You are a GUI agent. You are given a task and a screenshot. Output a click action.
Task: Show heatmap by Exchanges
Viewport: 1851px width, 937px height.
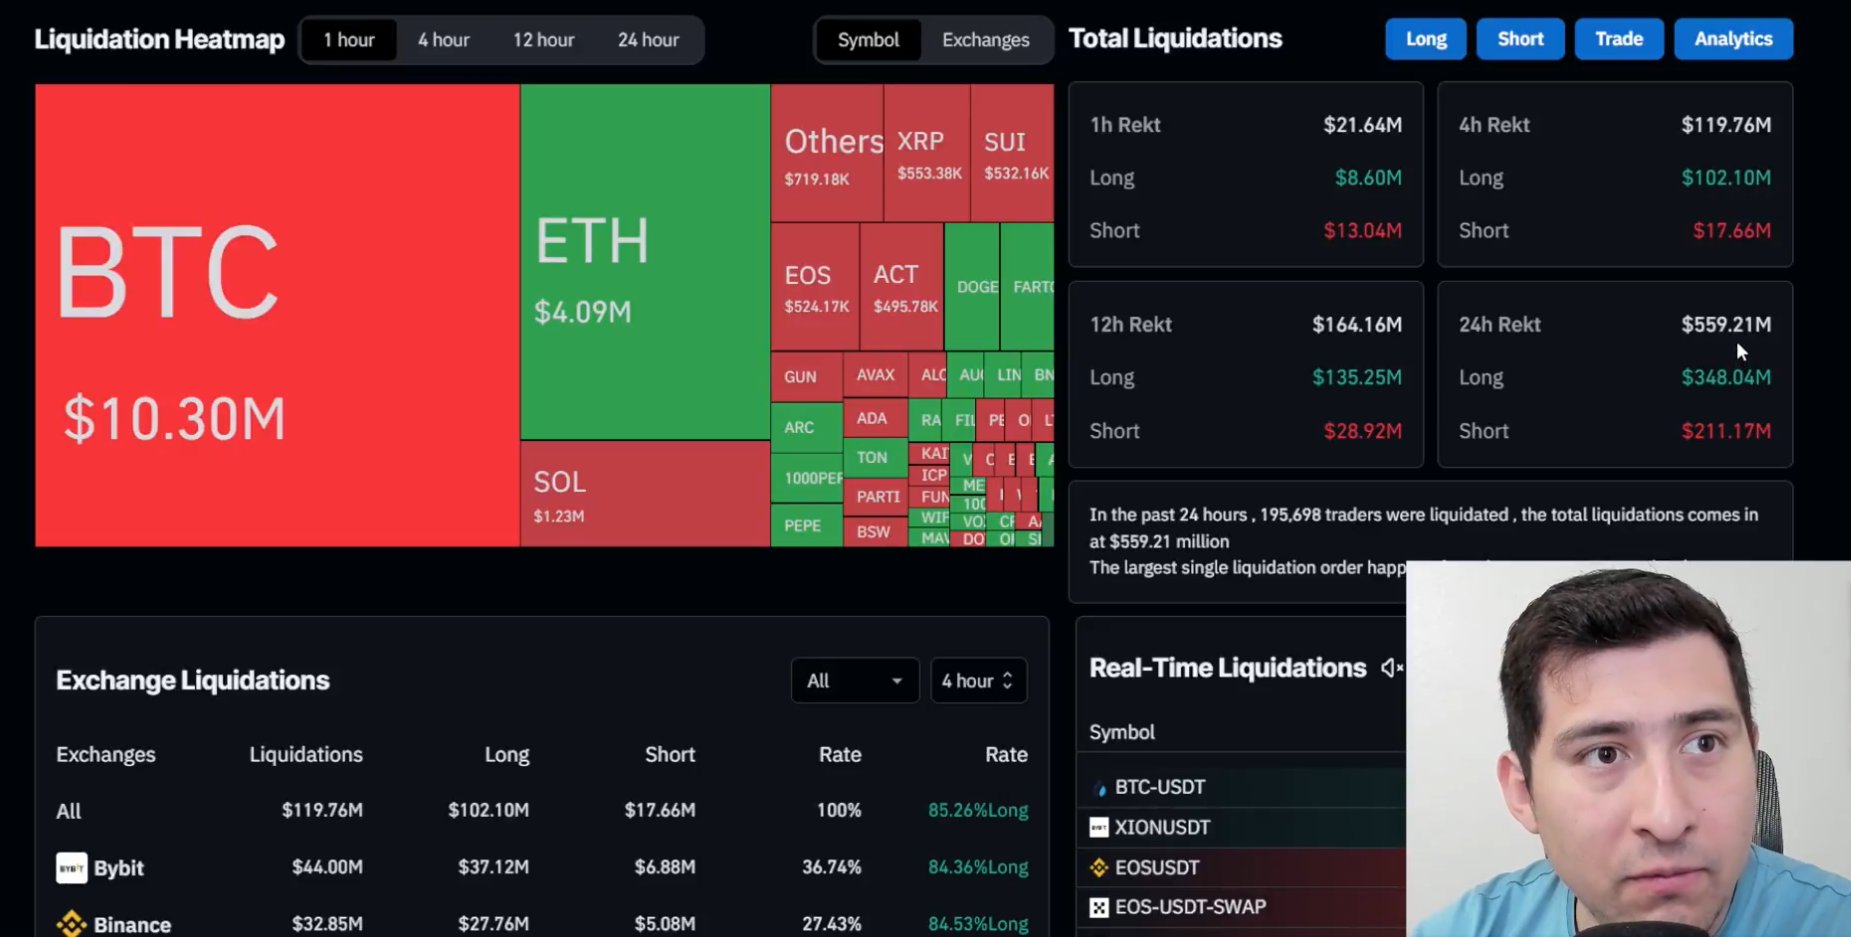[985, 40]
